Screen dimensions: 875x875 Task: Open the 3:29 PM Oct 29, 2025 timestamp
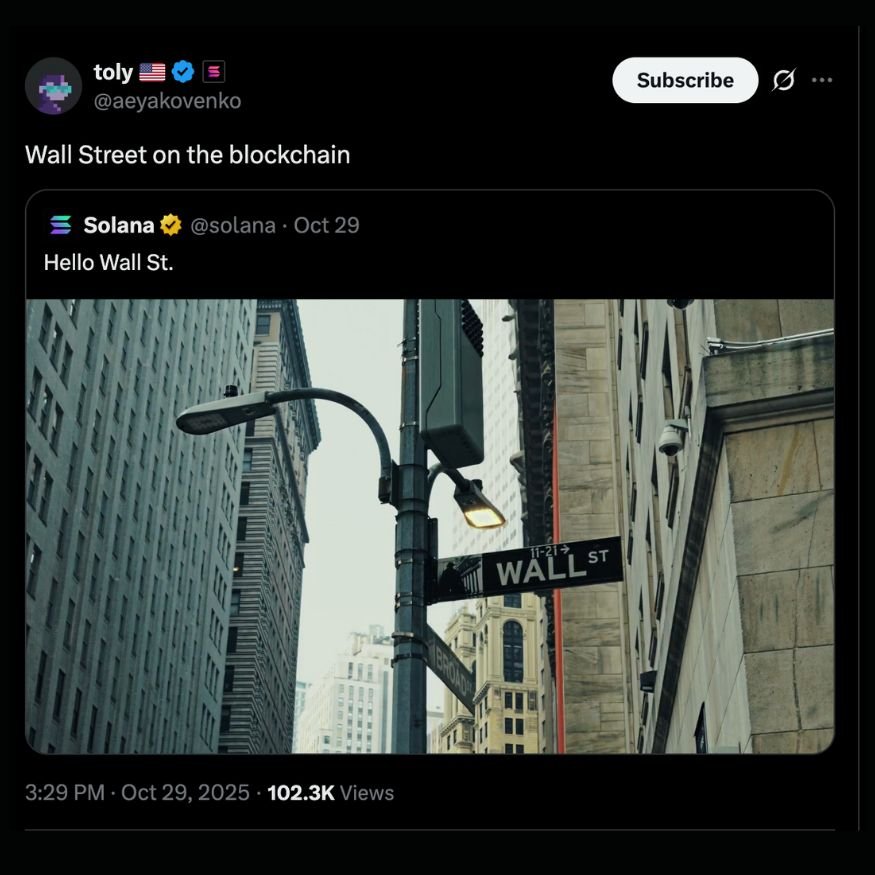pos(137,792)
